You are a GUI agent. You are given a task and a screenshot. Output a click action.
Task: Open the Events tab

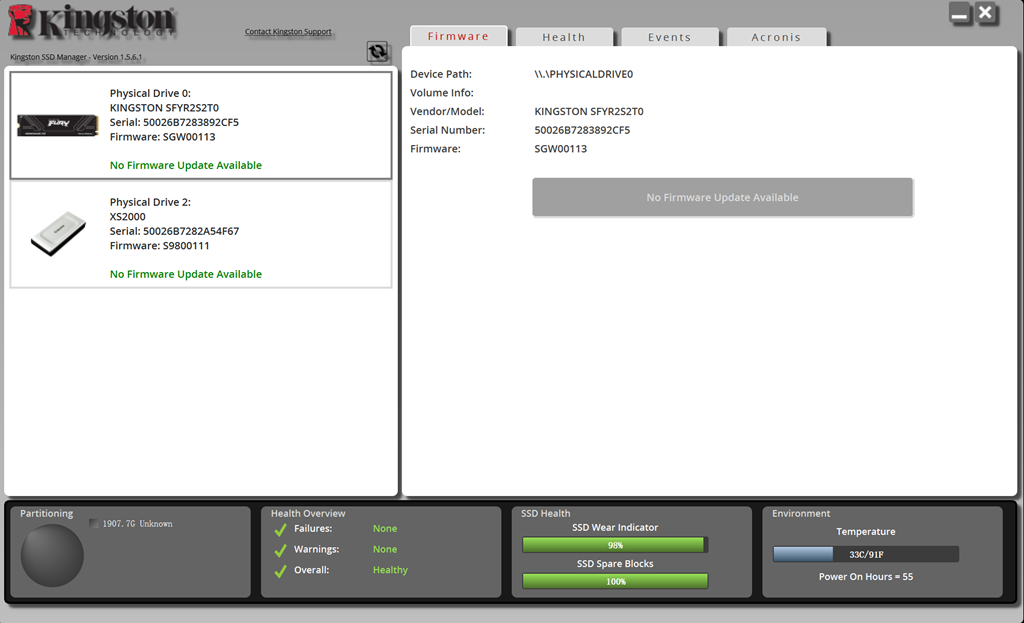tap(670, 37)
